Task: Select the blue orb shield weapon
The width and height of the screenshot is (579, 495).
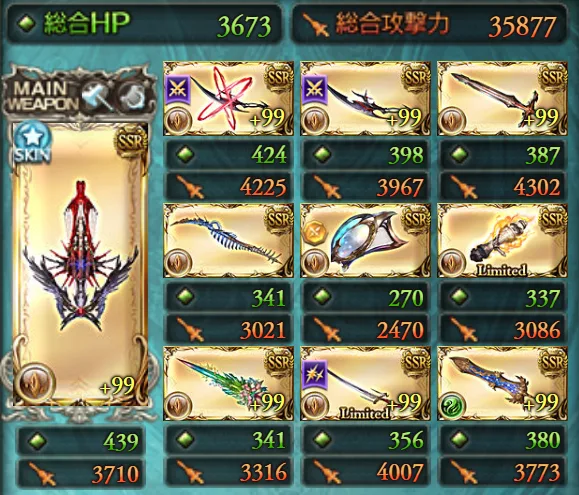Action: pos(365,240)
